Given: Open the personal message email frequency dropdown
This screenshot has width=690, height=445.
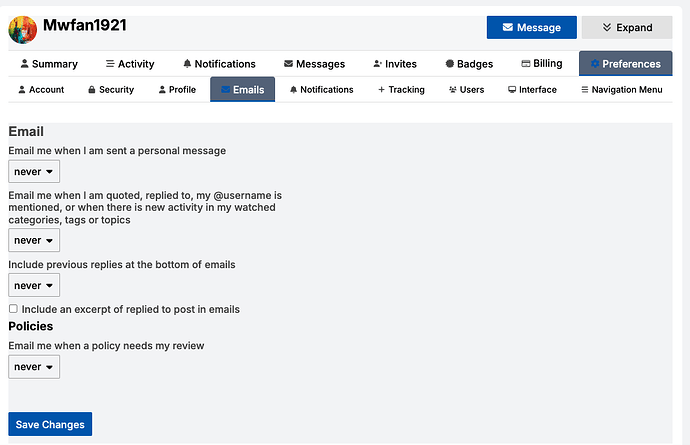Looking at the screenshot, I should [x=34, y=172].
